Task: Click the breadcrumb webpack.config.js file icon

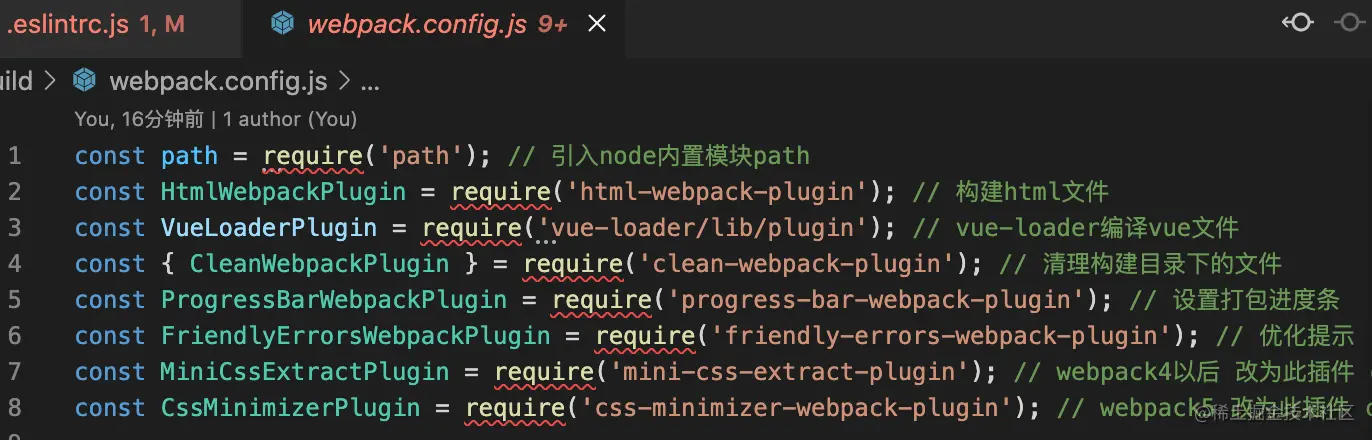Action: 85,80
